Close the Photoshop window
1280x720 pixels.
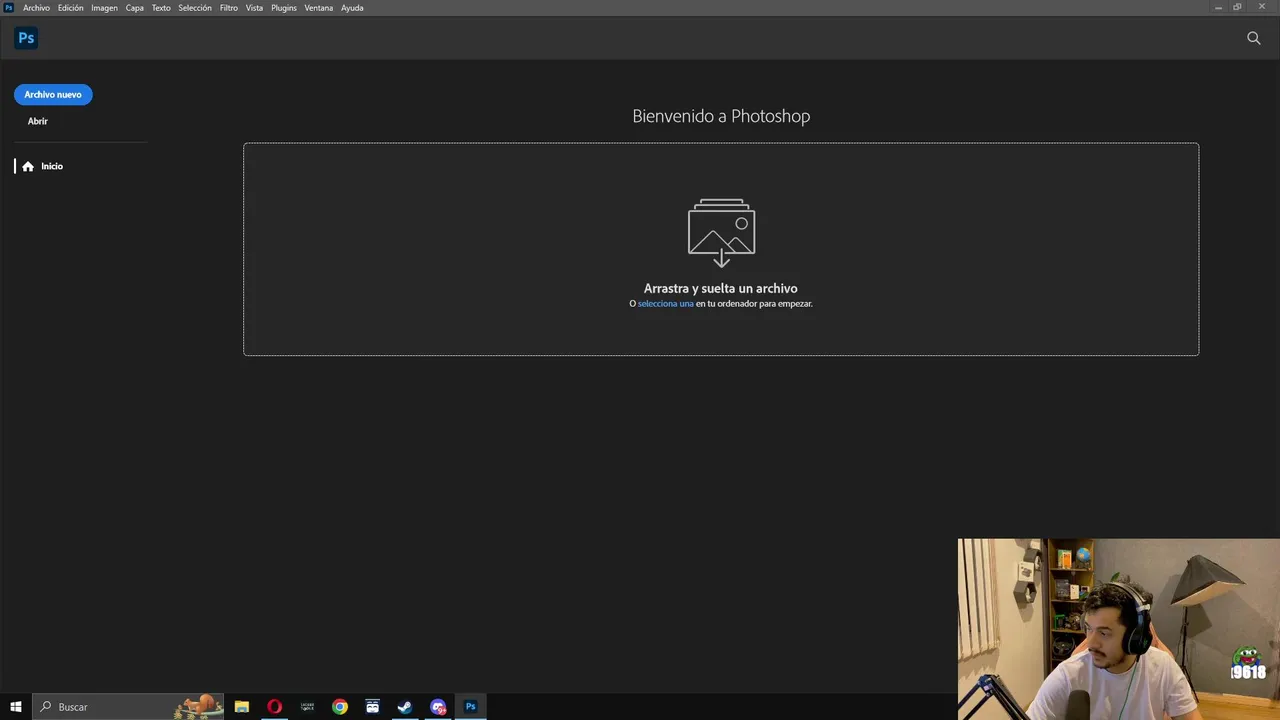coord(1261,7)
